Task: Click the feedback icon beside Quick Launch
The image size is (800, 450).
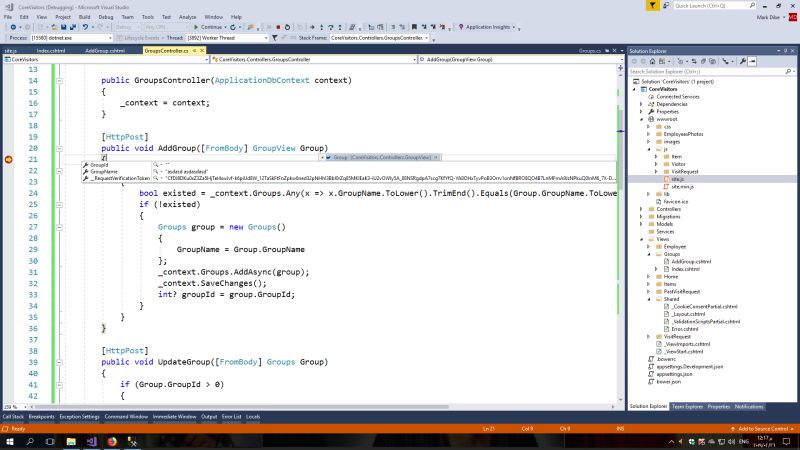Action: 666,6
